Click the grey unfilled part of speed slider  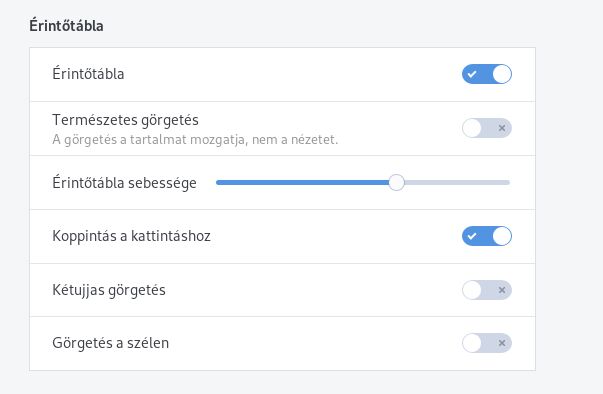click(x=457, y=183)
